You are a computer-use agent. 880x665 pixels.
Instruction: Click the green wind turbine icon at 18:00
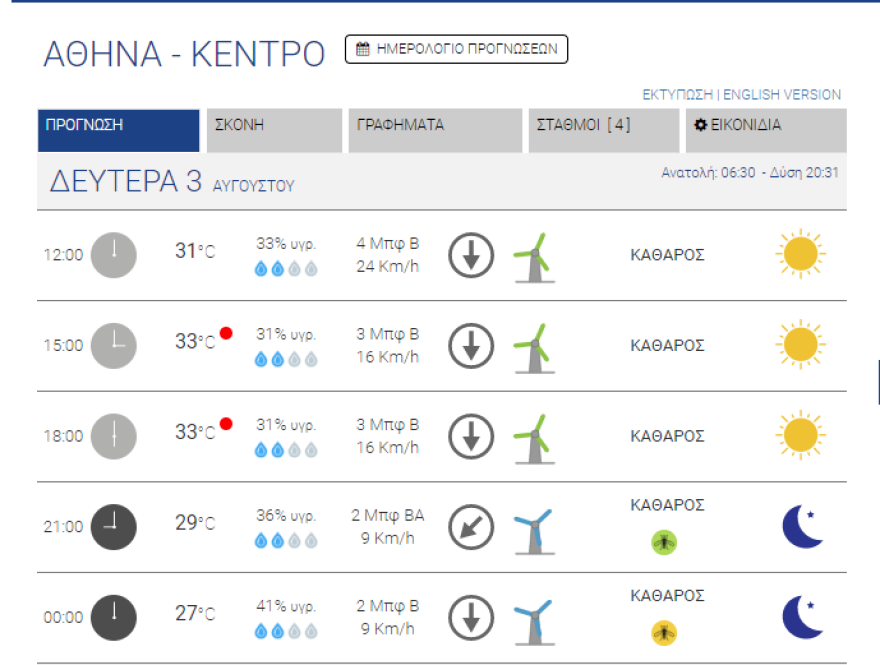click(533, 437)
